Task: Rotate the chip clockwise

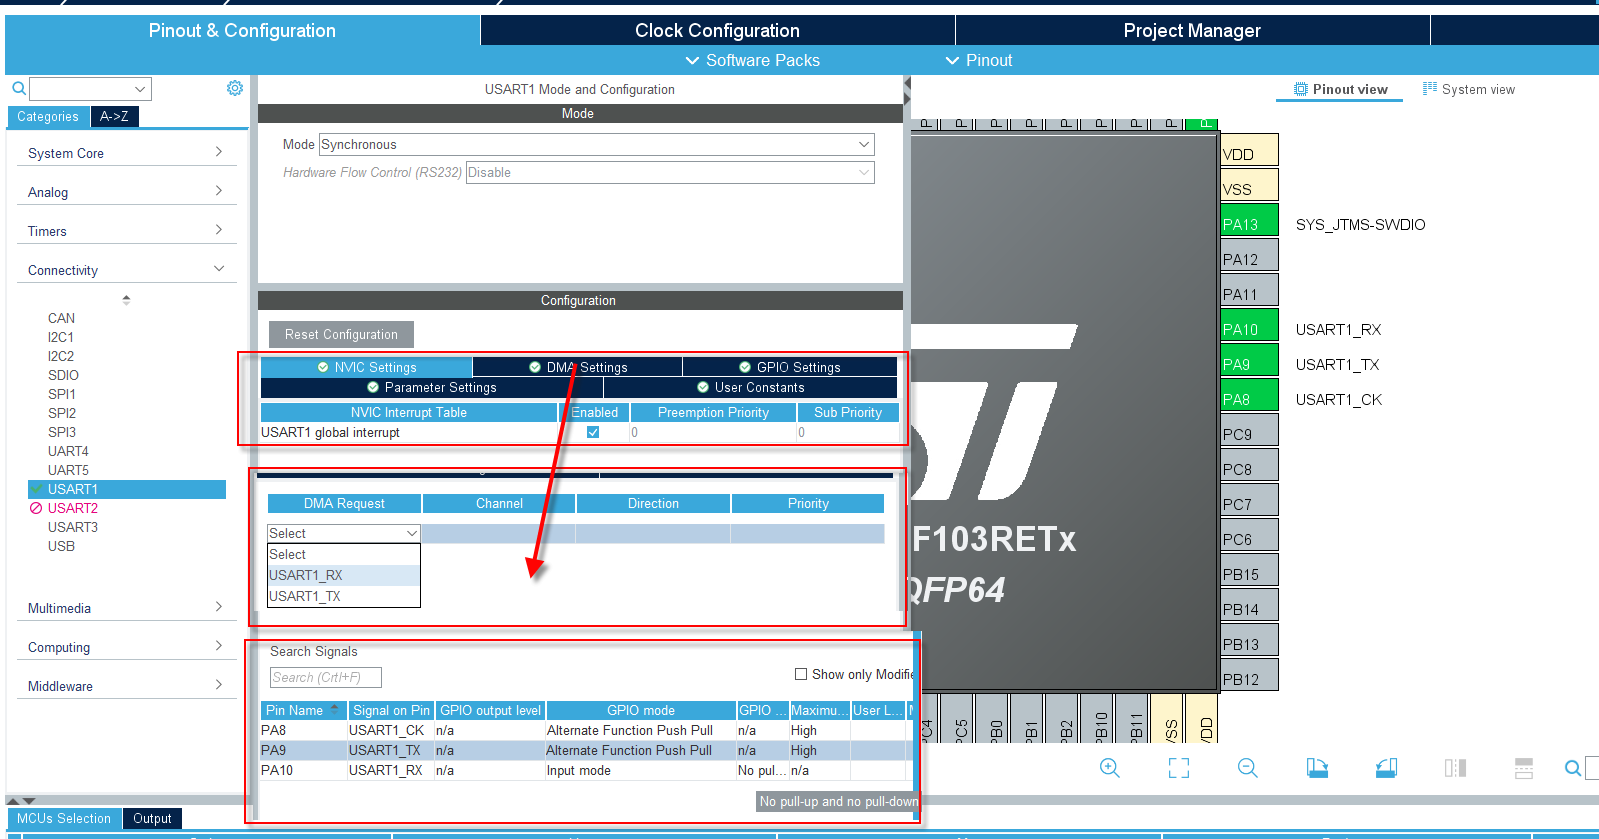Action: tap(1317, 768)
